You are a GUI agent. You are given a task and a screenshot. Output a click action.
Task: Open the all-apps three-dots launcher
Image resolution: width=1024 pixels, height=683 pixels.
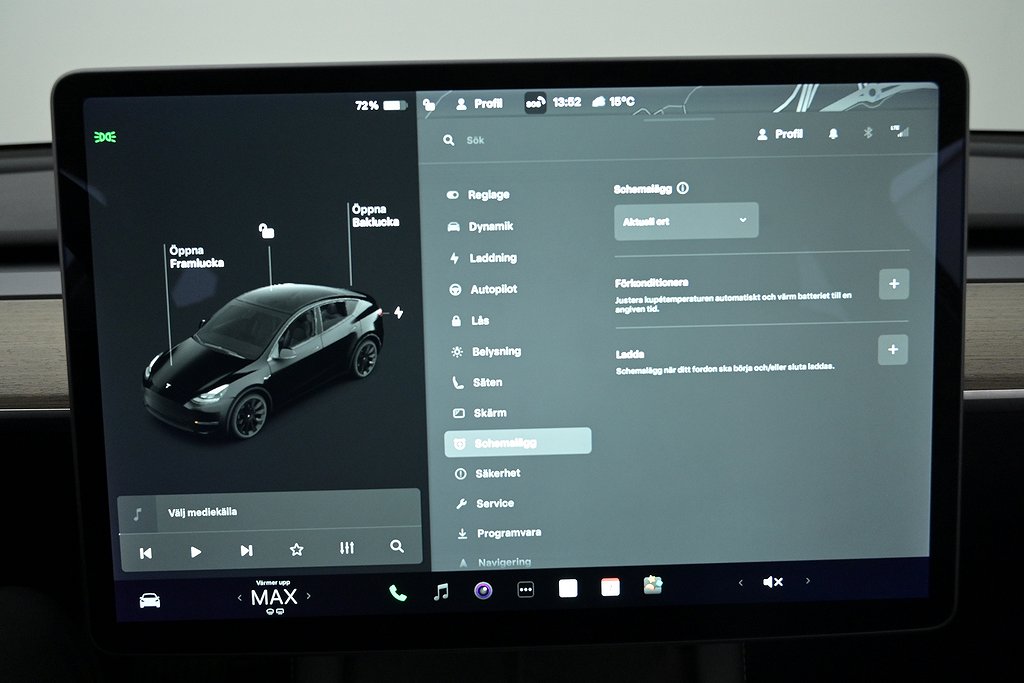pyautogui.click(x=526, y=590)
